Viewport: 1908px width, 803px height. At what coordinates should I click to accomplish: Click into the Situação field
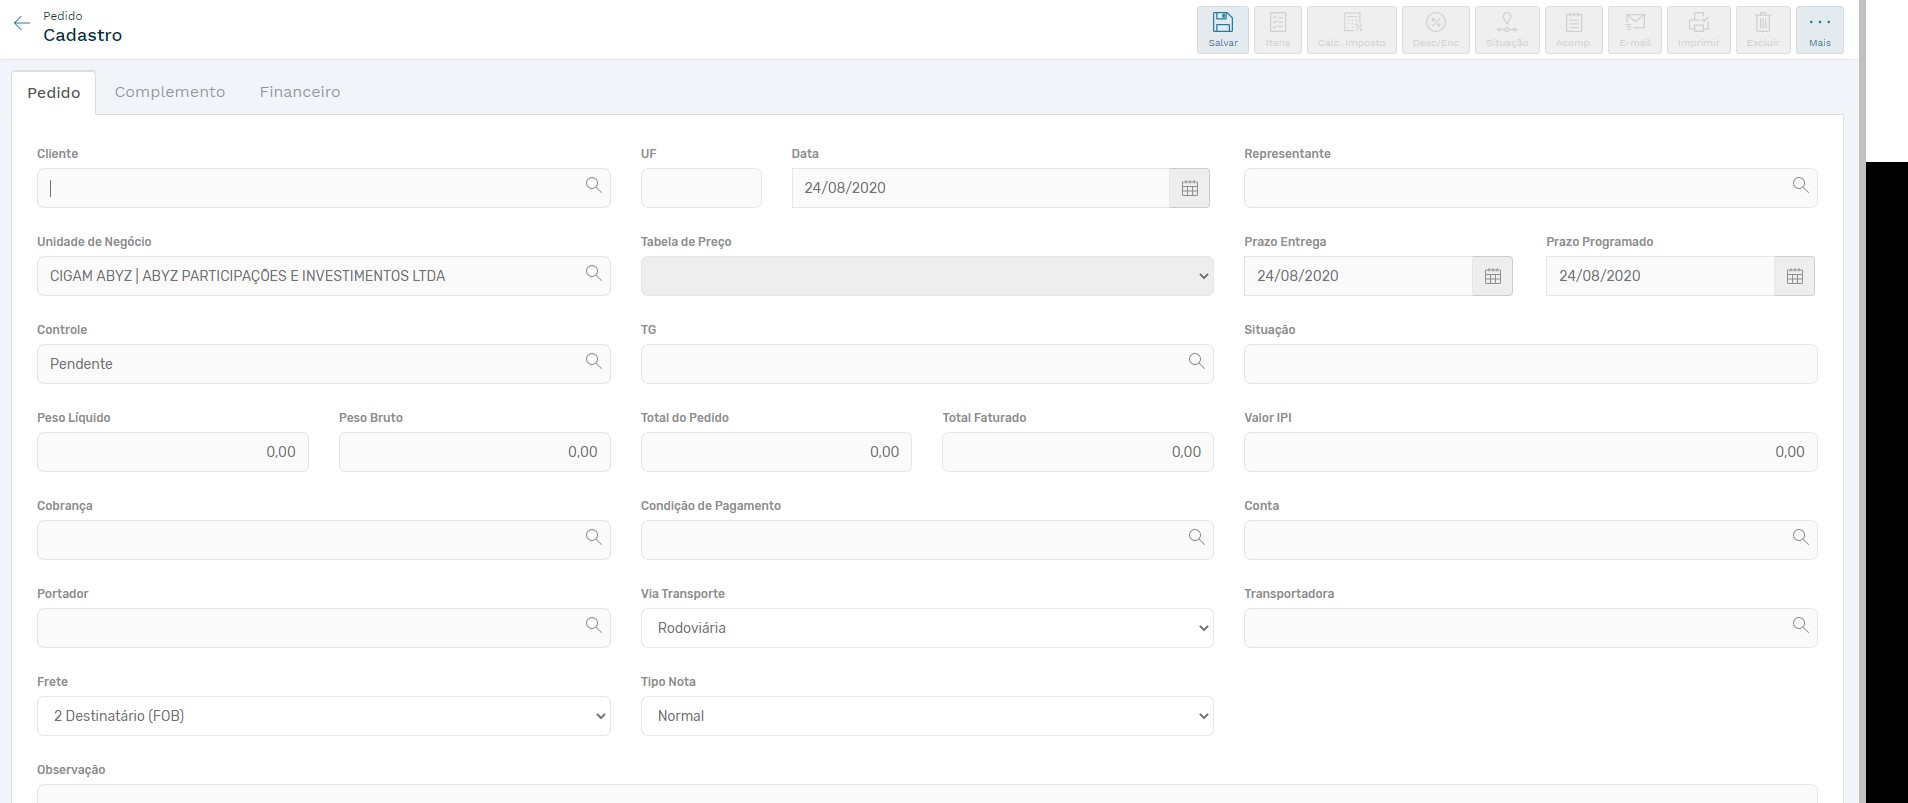[1530, 364]
